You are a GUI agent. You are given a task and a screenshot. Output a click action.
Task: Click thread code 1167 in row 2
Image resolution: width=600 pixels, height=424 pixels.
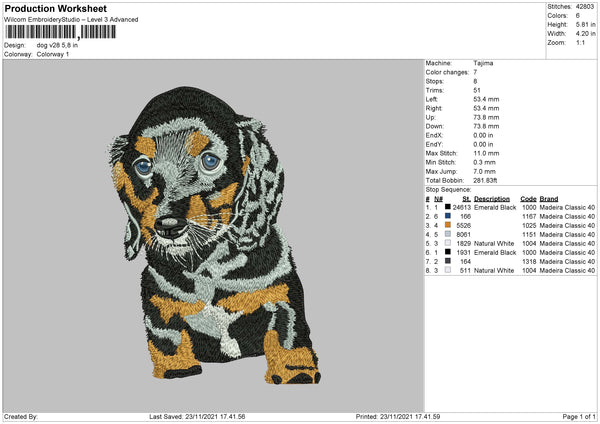[x=529, y=217]
